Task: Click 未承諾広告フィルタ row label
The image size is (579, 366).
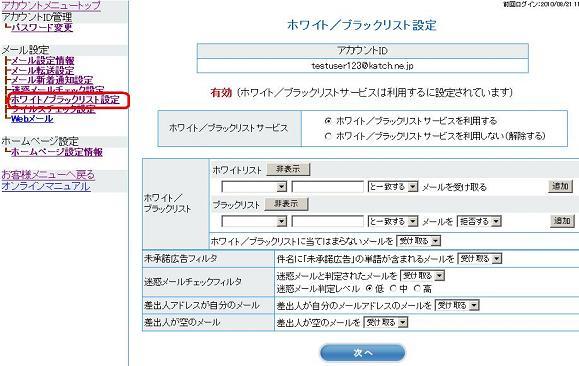Action: [180, 259]
